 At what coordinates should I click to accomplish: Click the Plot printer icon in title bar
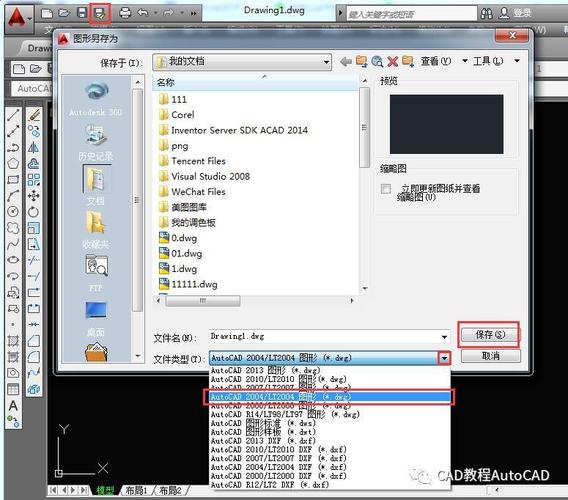click(x=125, y=13)
